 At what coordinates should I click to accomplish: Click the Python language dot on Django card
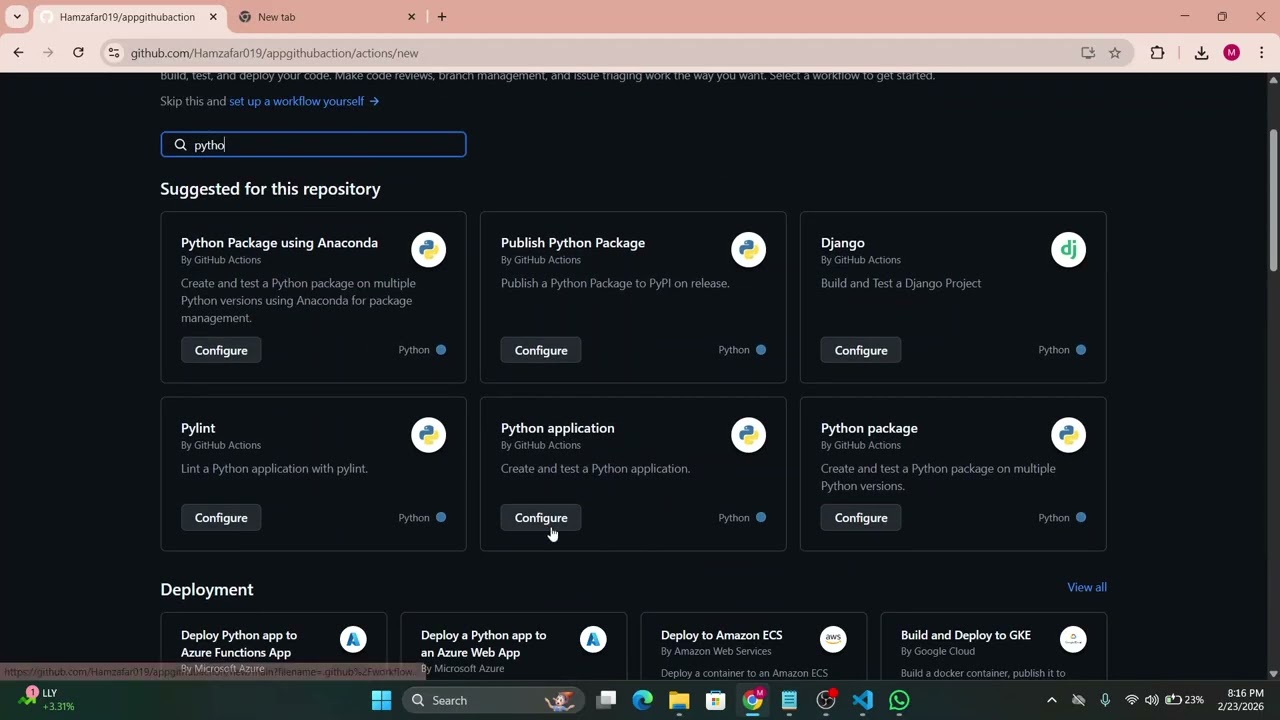[1081, 350]
